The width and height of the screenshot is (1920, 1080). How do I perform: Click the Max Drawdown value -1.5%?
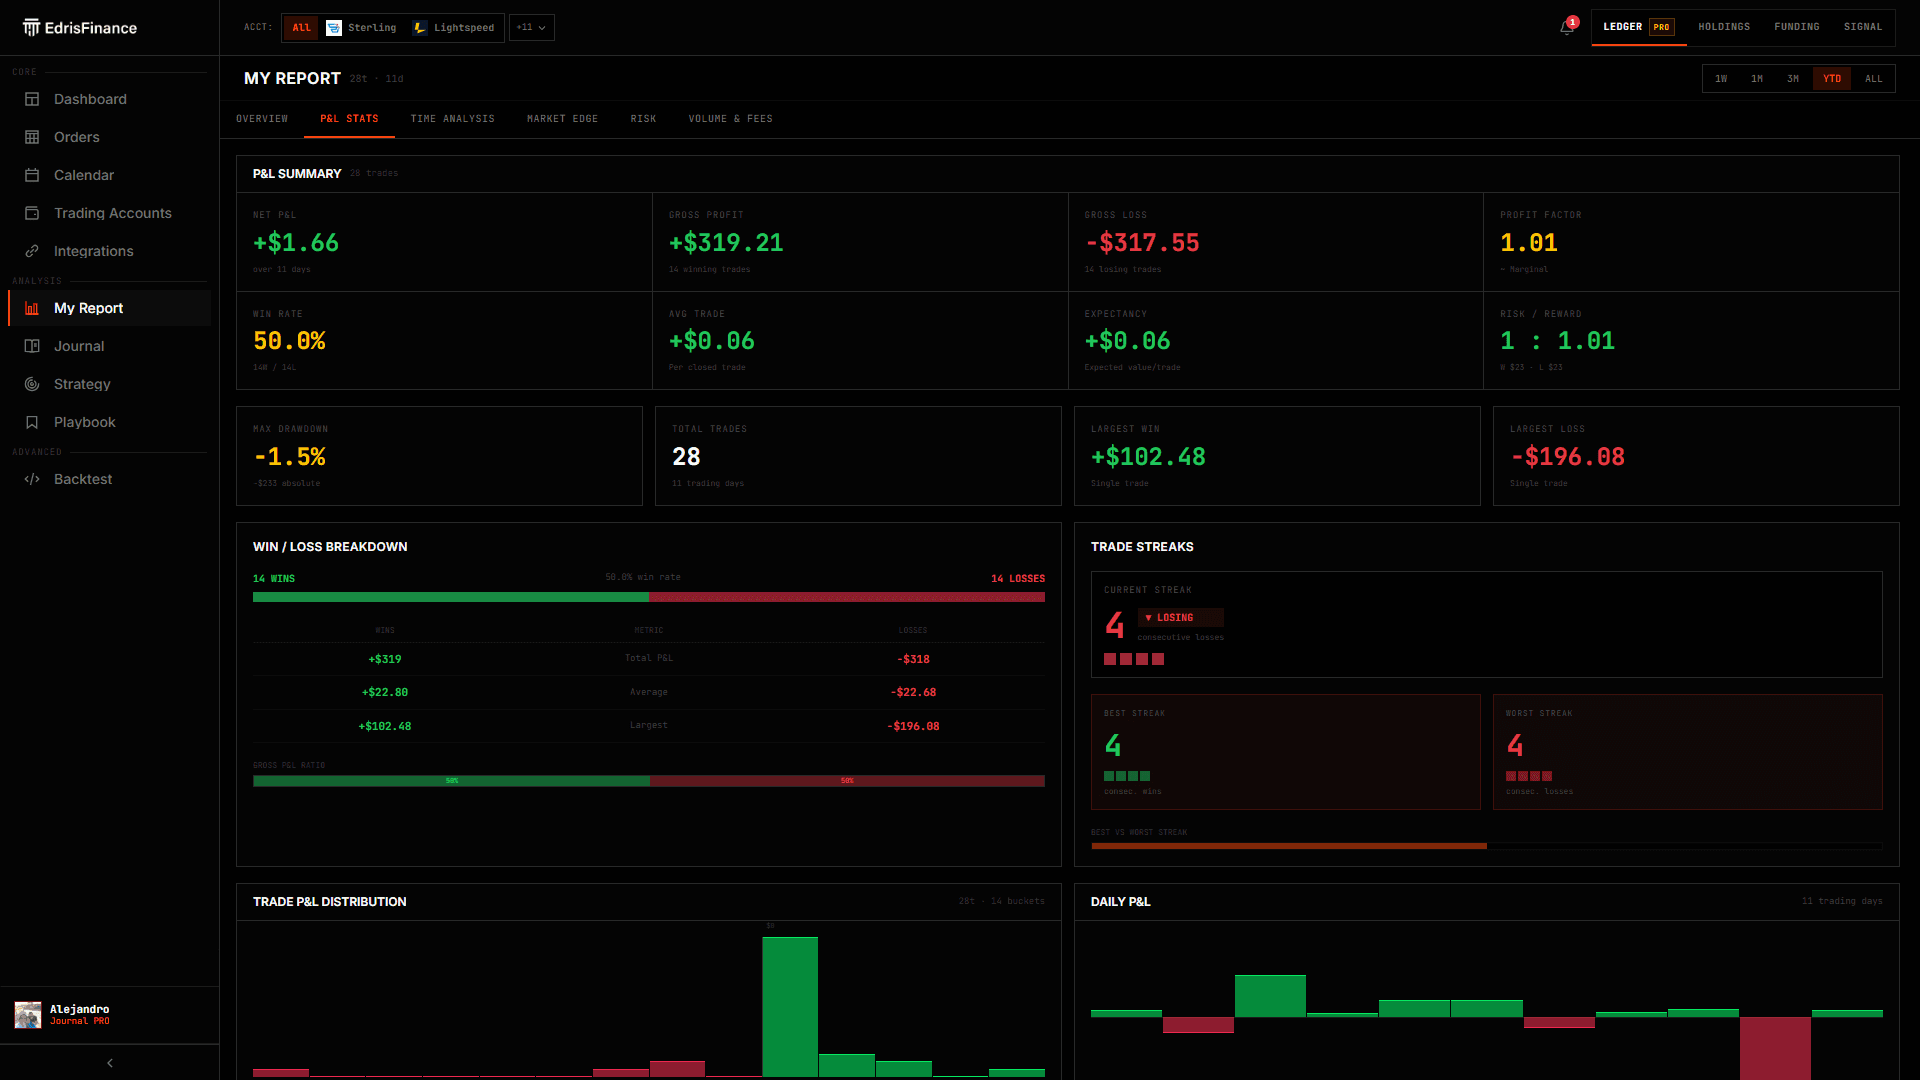point(289,457)
